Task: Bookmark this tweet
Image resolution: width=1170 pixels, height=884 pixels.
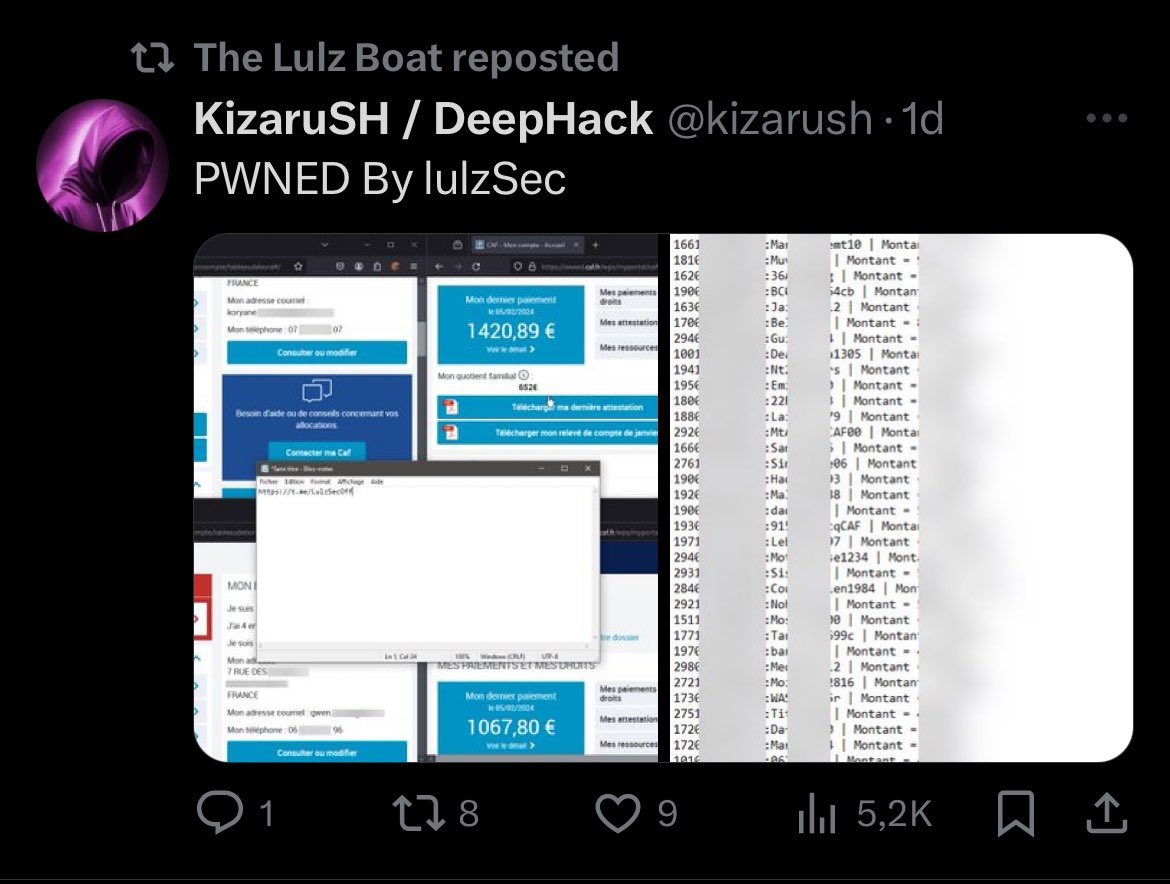Action: point(1016,813)
